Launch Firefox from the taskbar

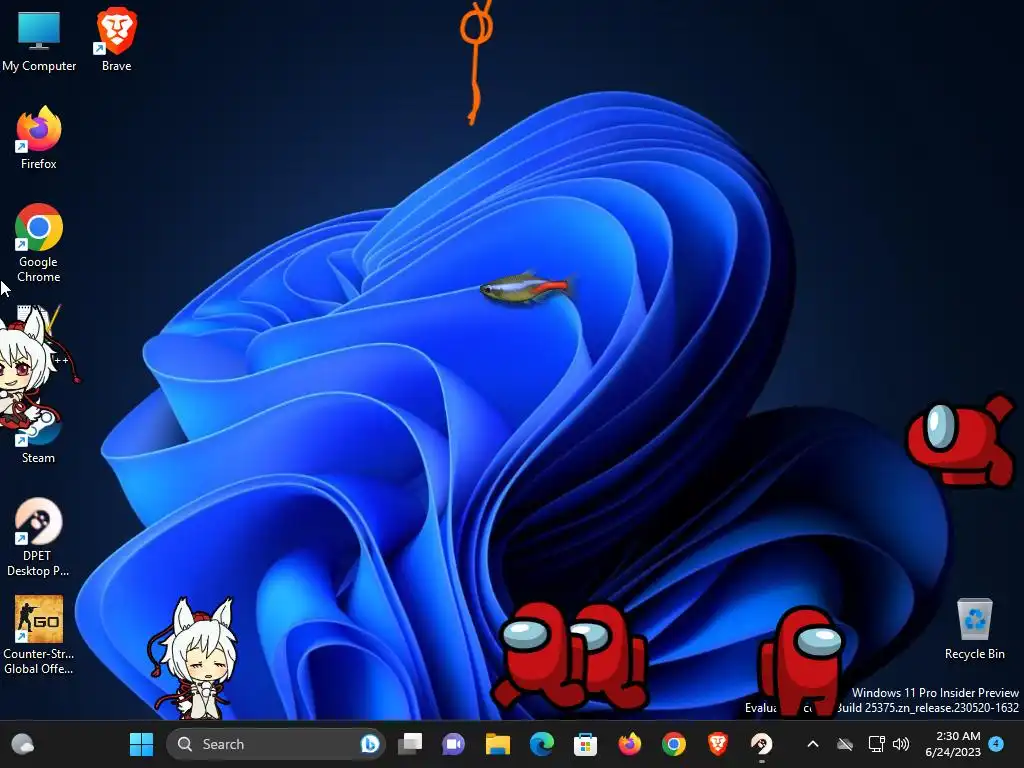(630, 744)
